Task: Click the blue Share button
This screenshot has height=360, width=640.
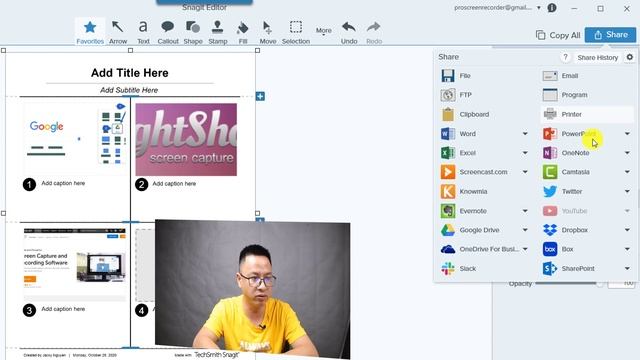Action: pos(610,35)
